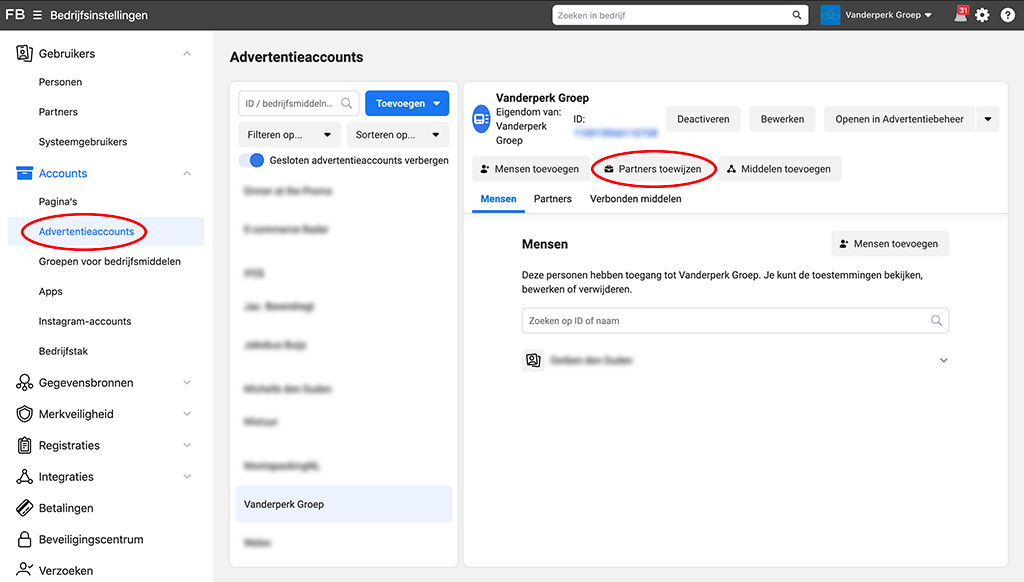
Task: Open the hamburger menu next to FB
Action: (x=37, y=15)
